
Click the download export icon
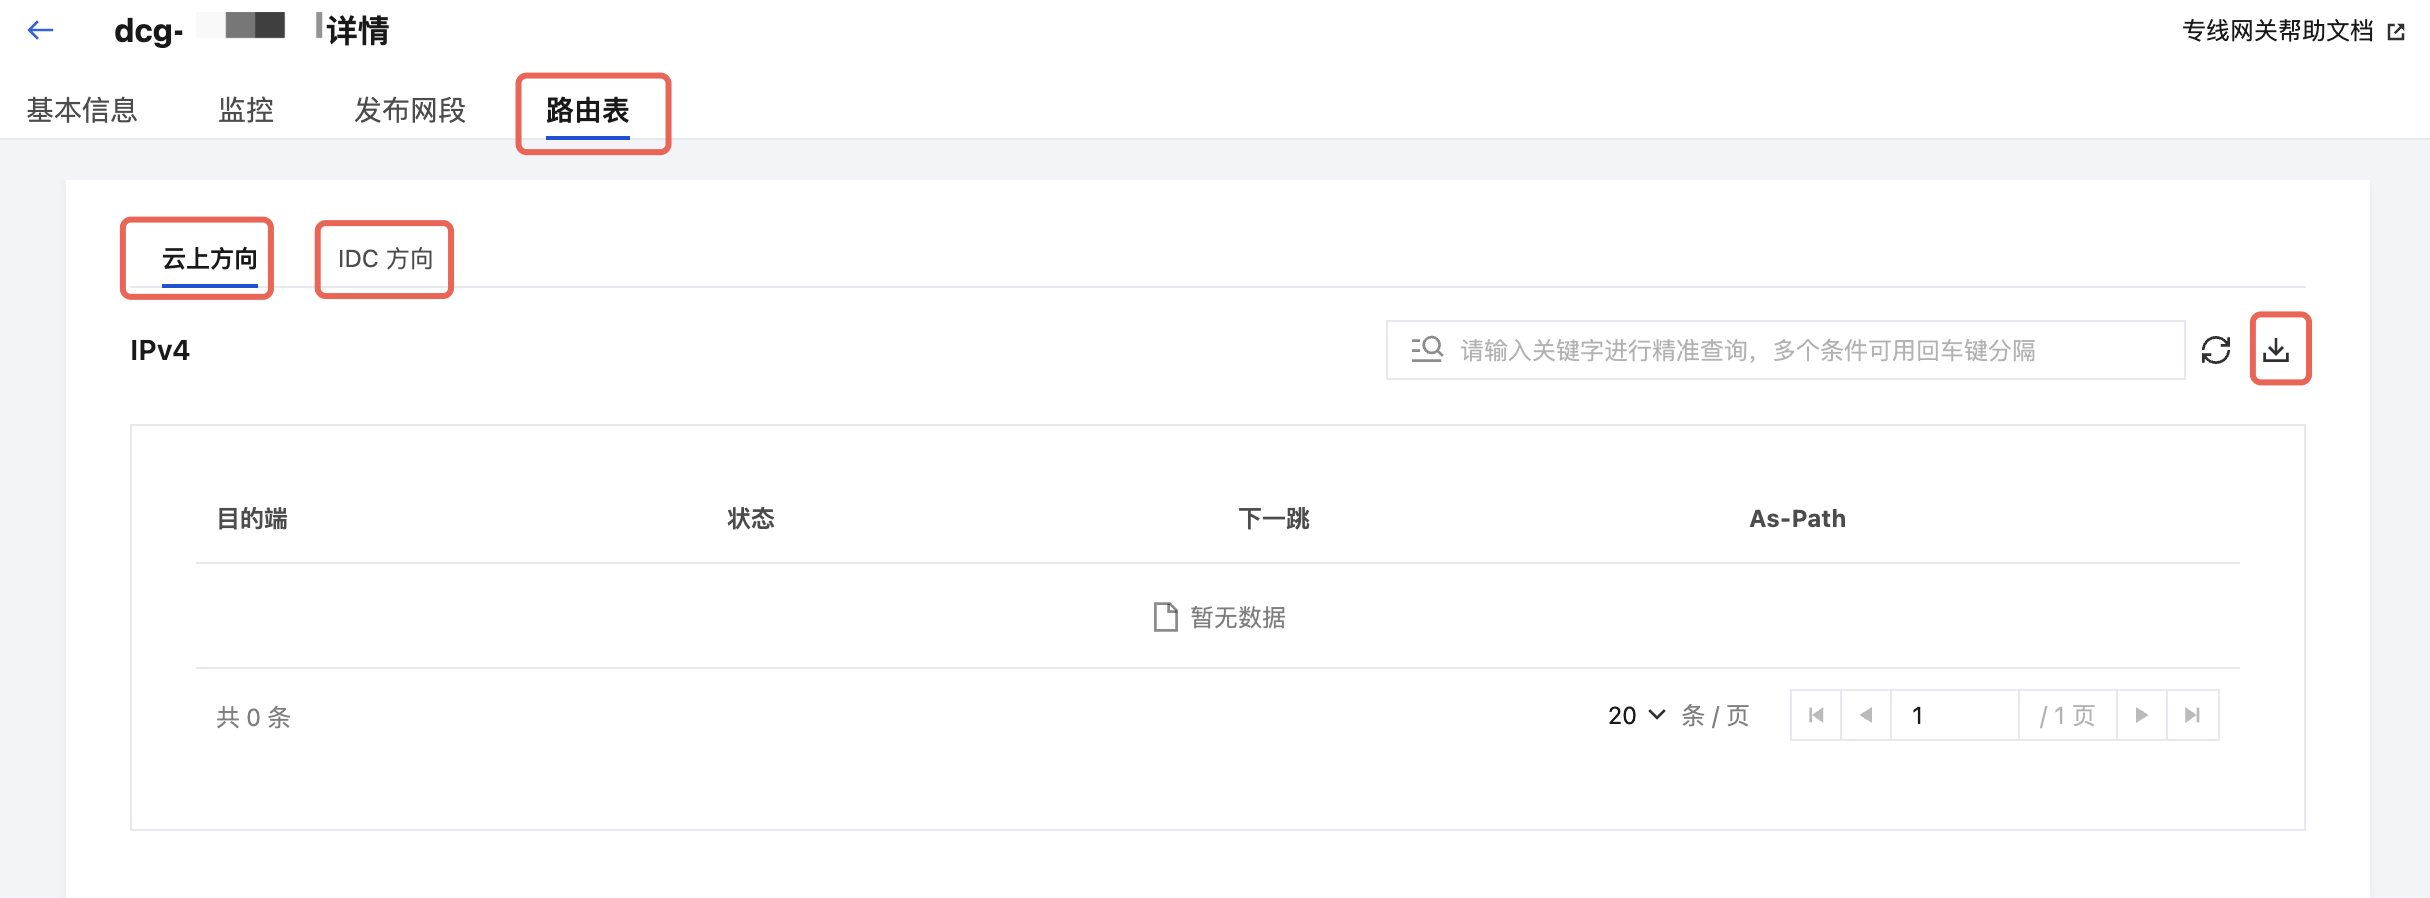point(2277,350)
